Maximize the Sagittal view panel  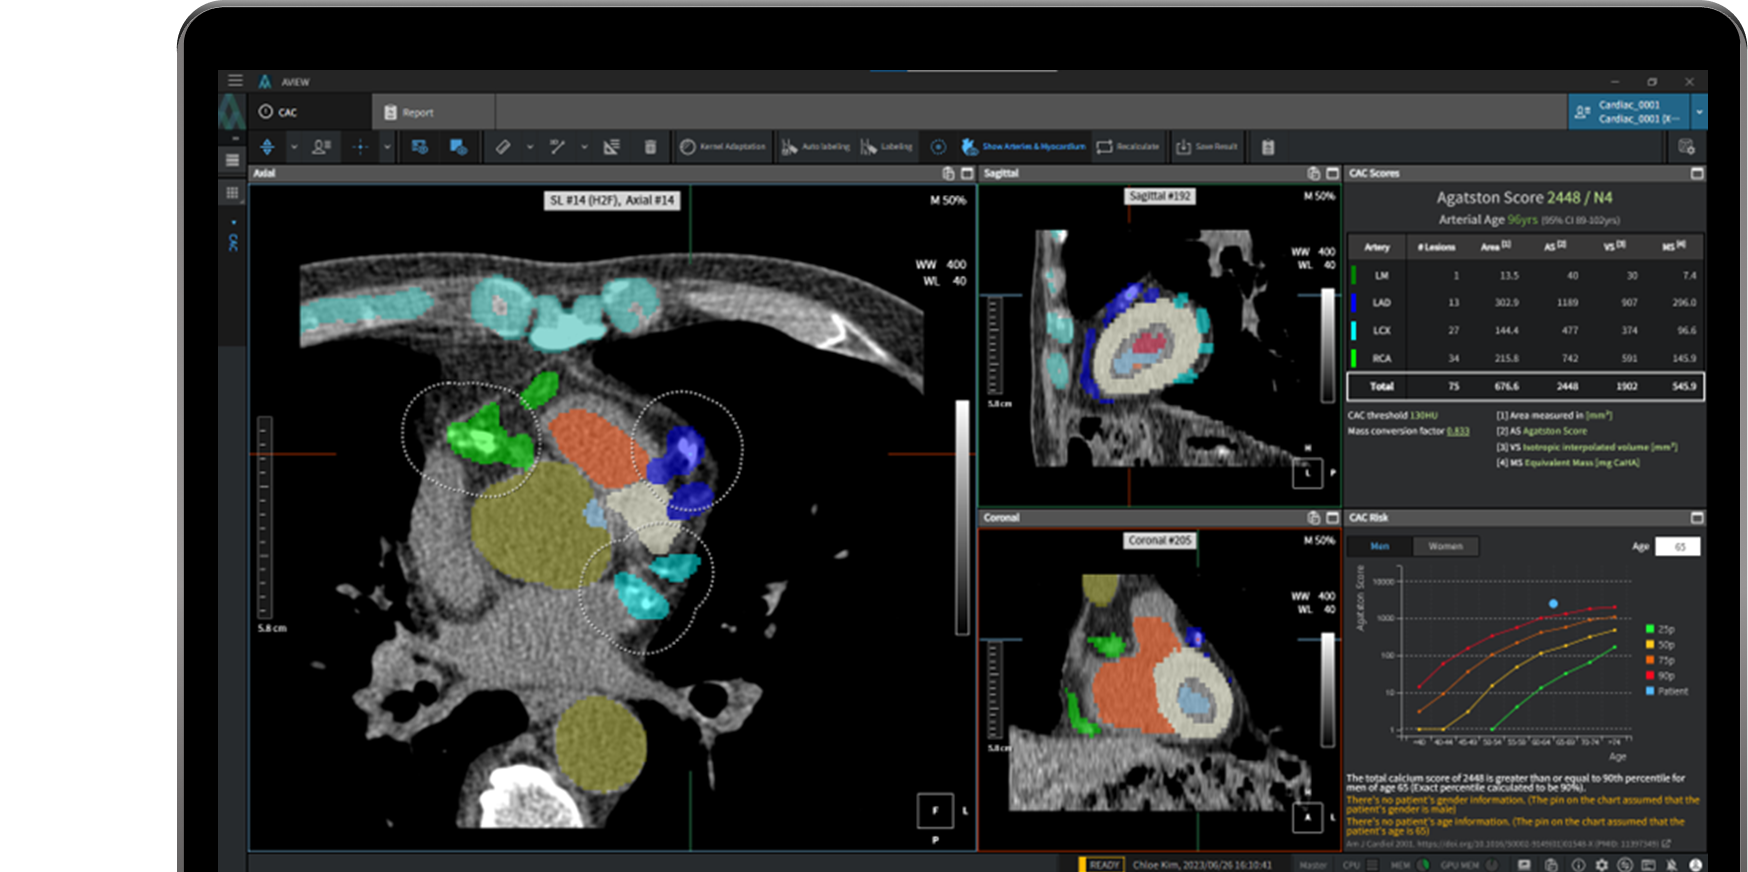[x=1332, y=173]
